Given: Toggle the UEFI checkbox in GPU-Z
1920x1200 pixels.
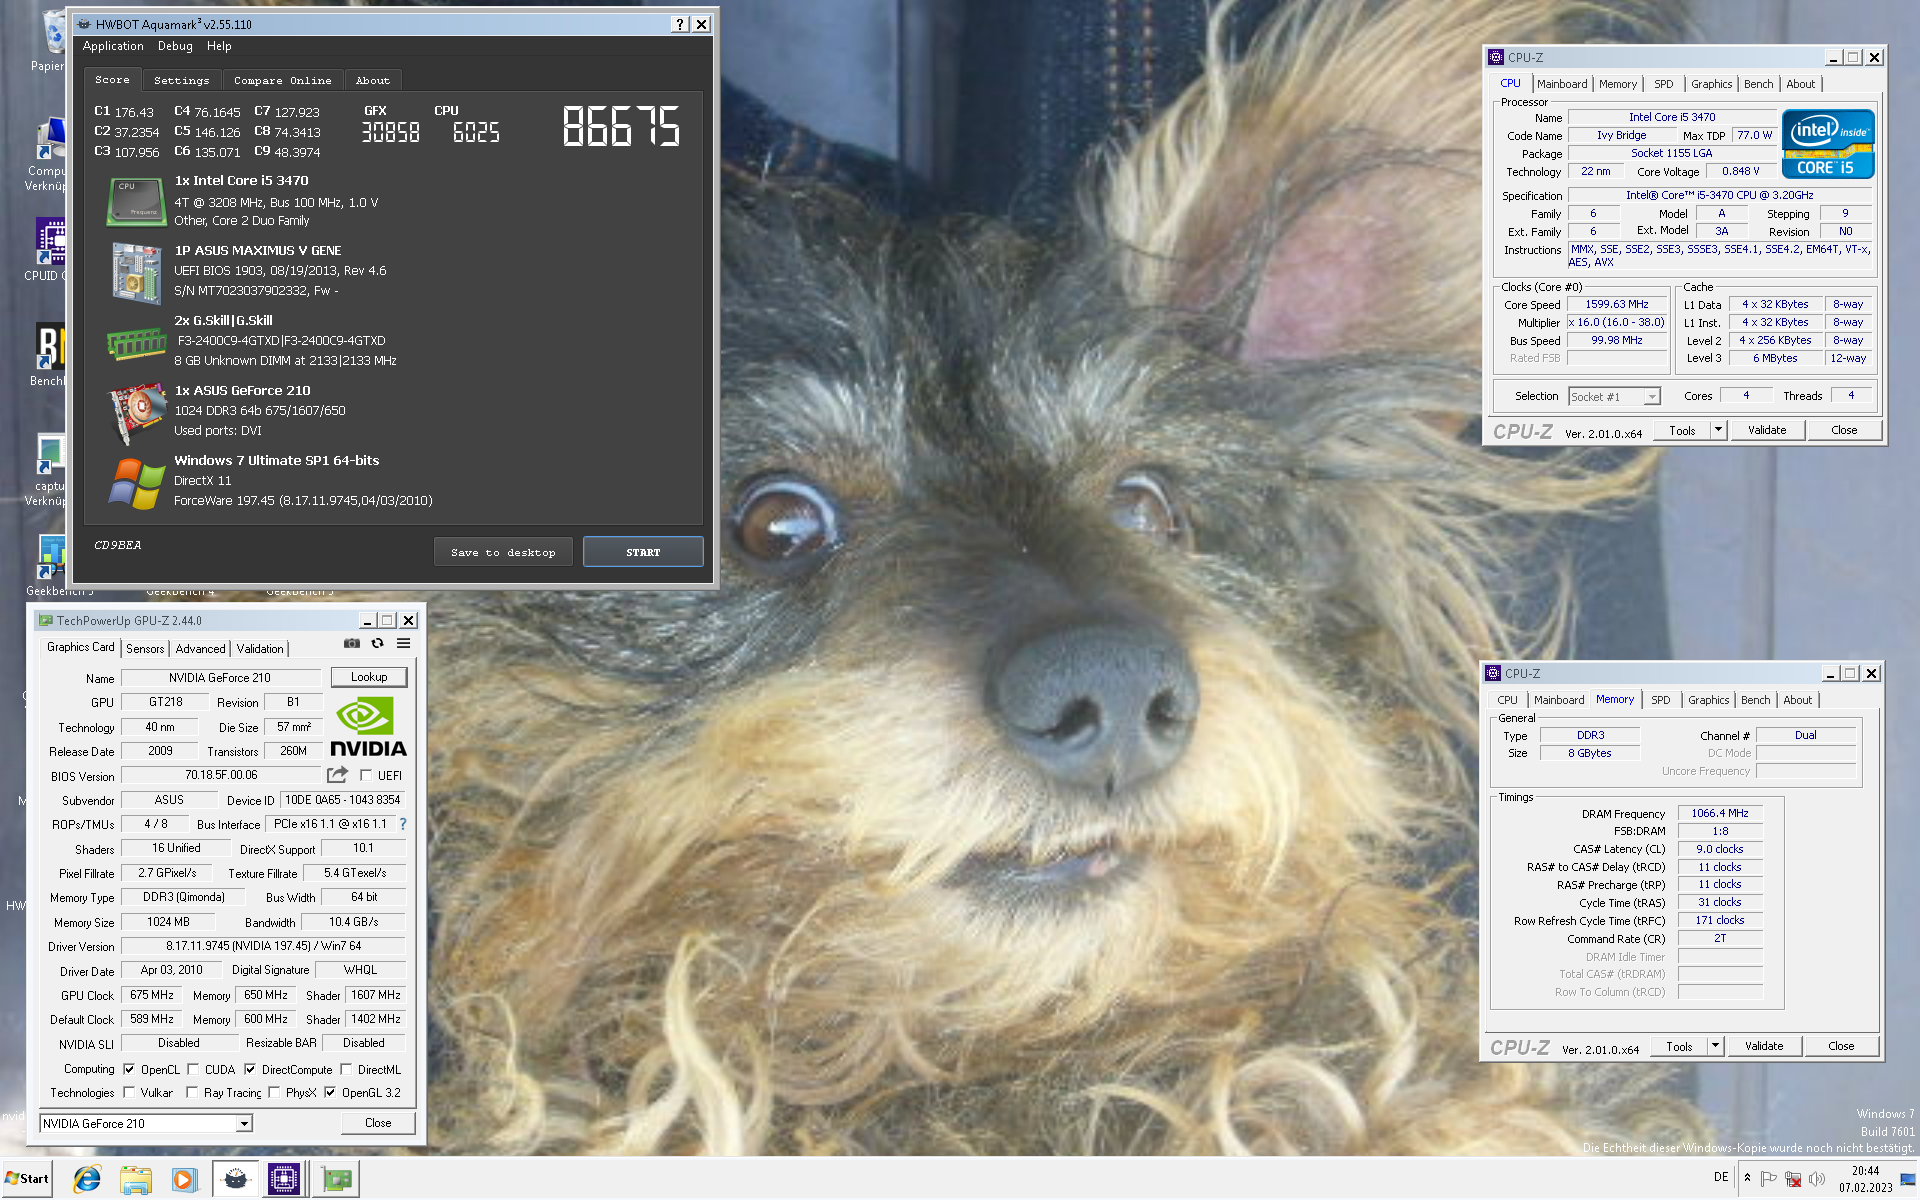Looking at the screenshot, I should pos(366,775).
